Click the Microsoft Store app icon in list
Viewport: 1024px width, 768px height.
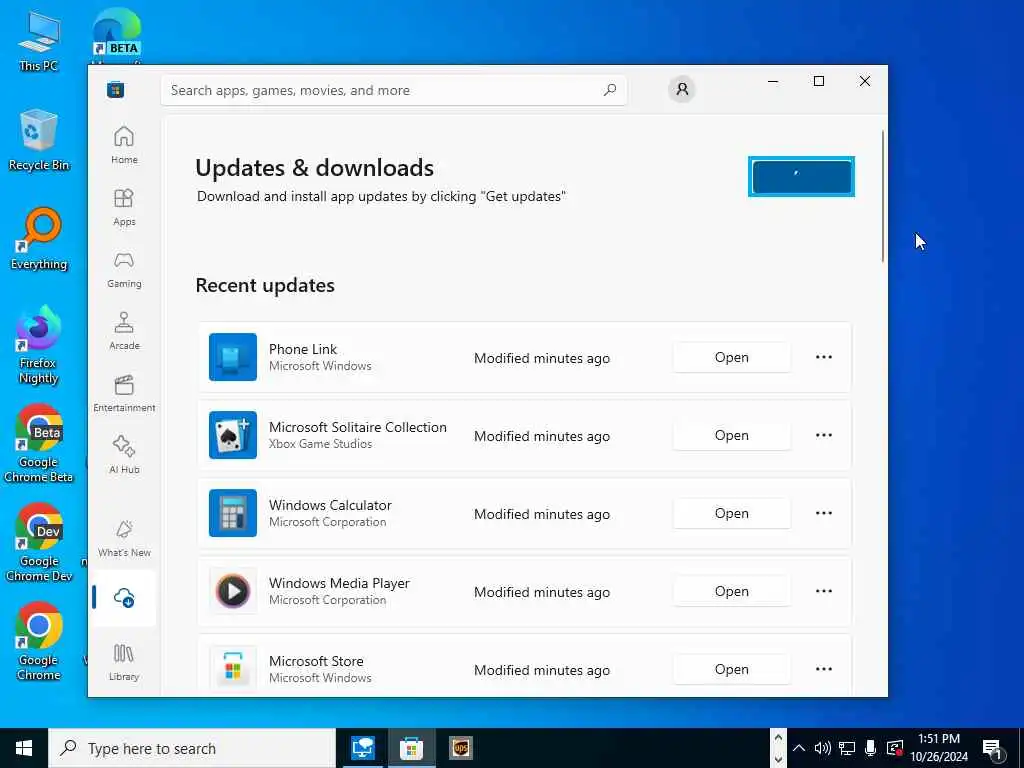click(x=232, y=669)
